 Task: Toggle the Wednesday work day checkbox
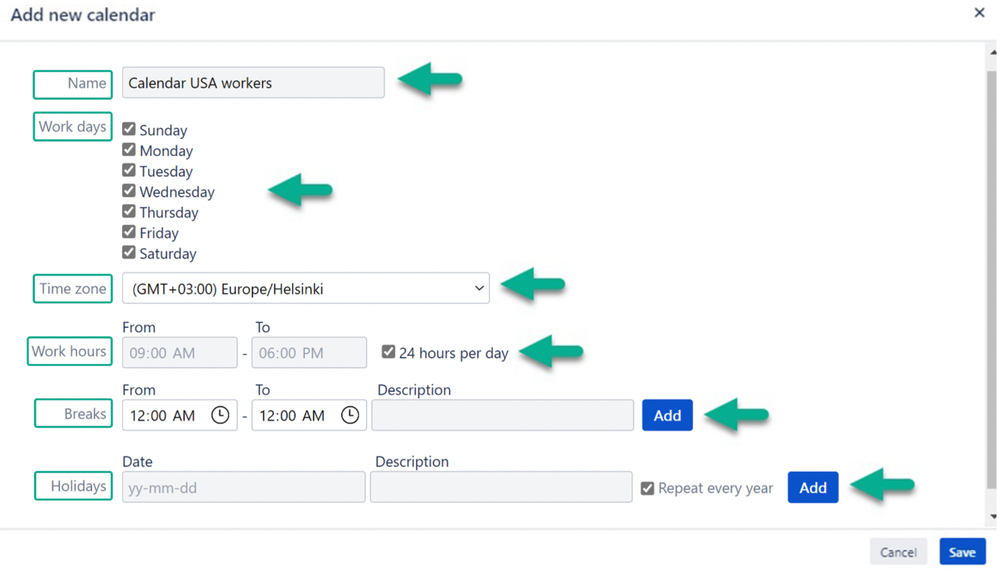(129, 191)
